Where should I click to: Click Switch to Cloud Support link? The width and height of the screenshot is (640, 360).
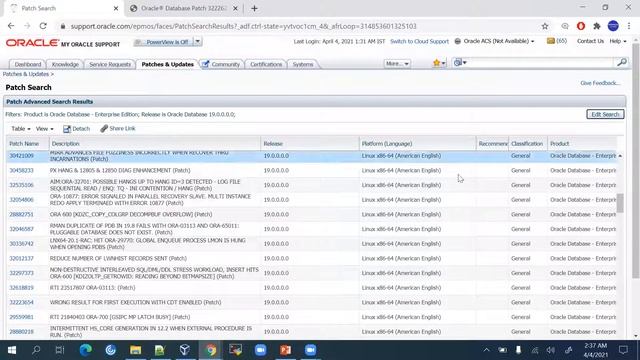tap(419, 41)
